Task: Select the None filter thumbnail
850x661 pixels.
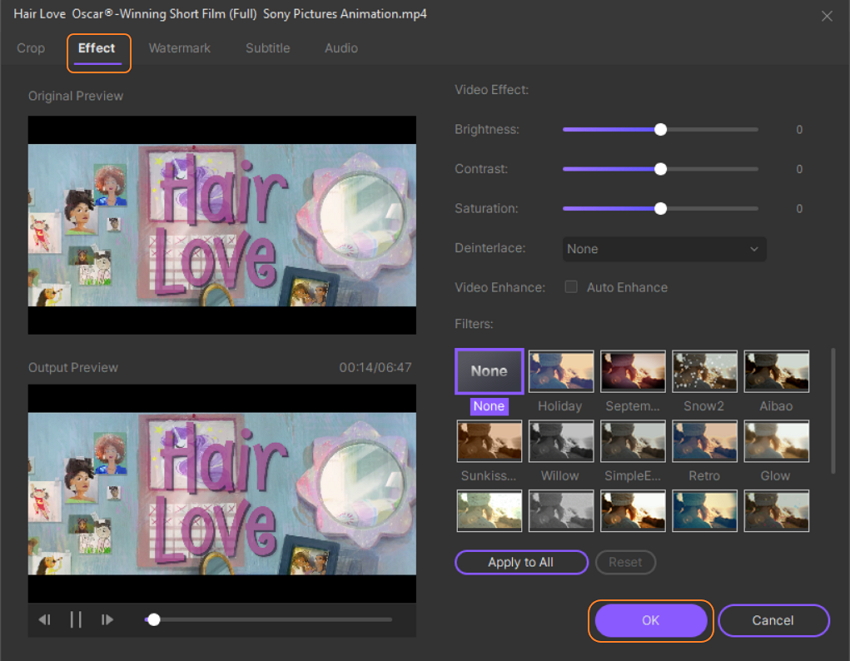Action: 489,371
